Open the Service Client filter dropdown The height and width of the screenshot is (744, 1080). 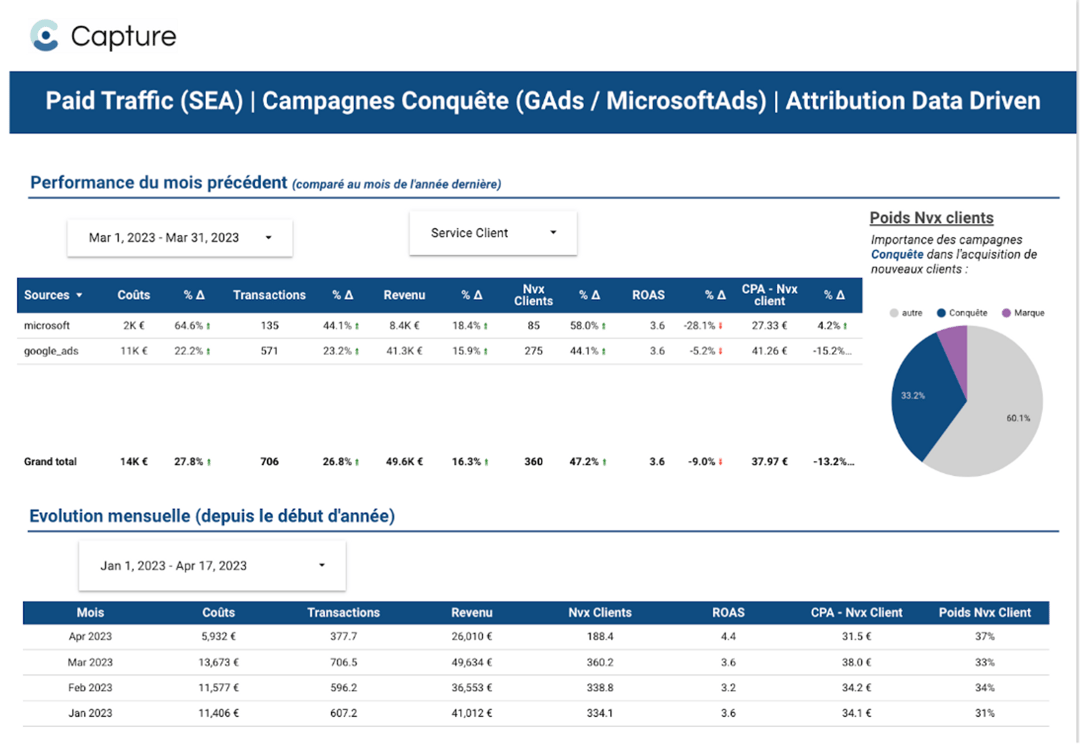pyautogui.click(x=493, y=231)
